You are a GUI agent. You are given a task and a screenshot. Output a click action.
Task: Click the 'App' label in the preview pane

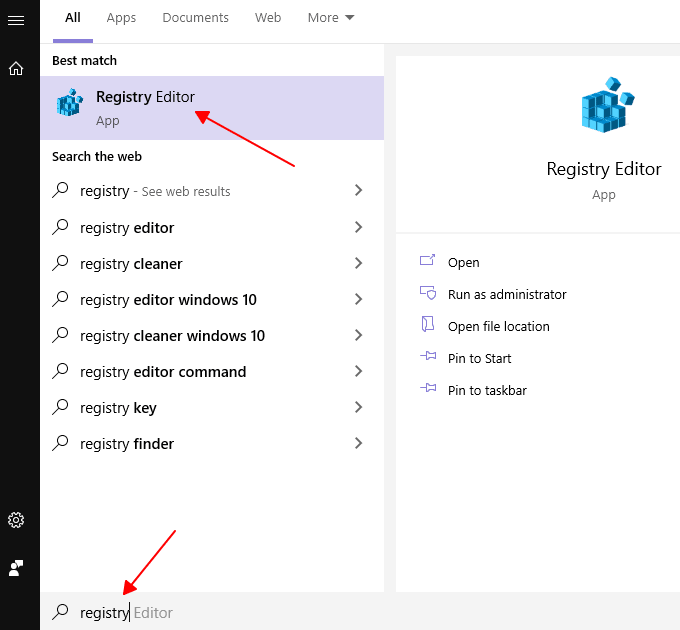coord(604,195)
